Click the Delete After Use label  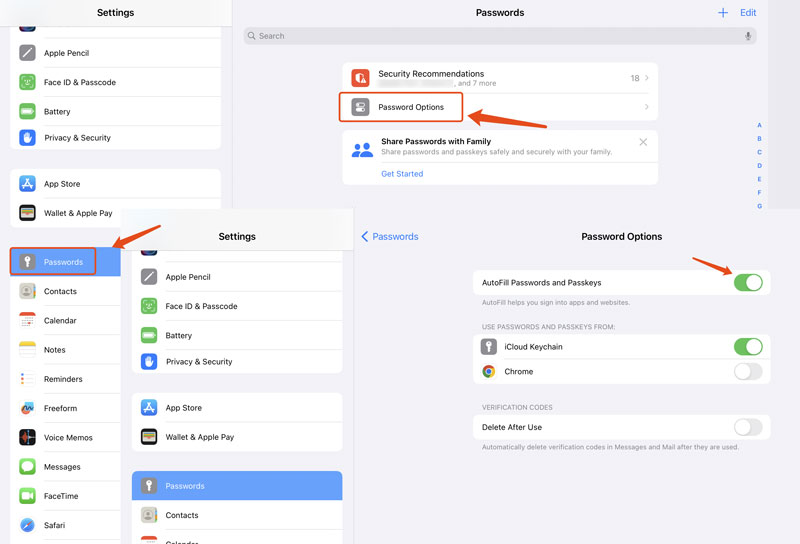click(x=512, y=427)
